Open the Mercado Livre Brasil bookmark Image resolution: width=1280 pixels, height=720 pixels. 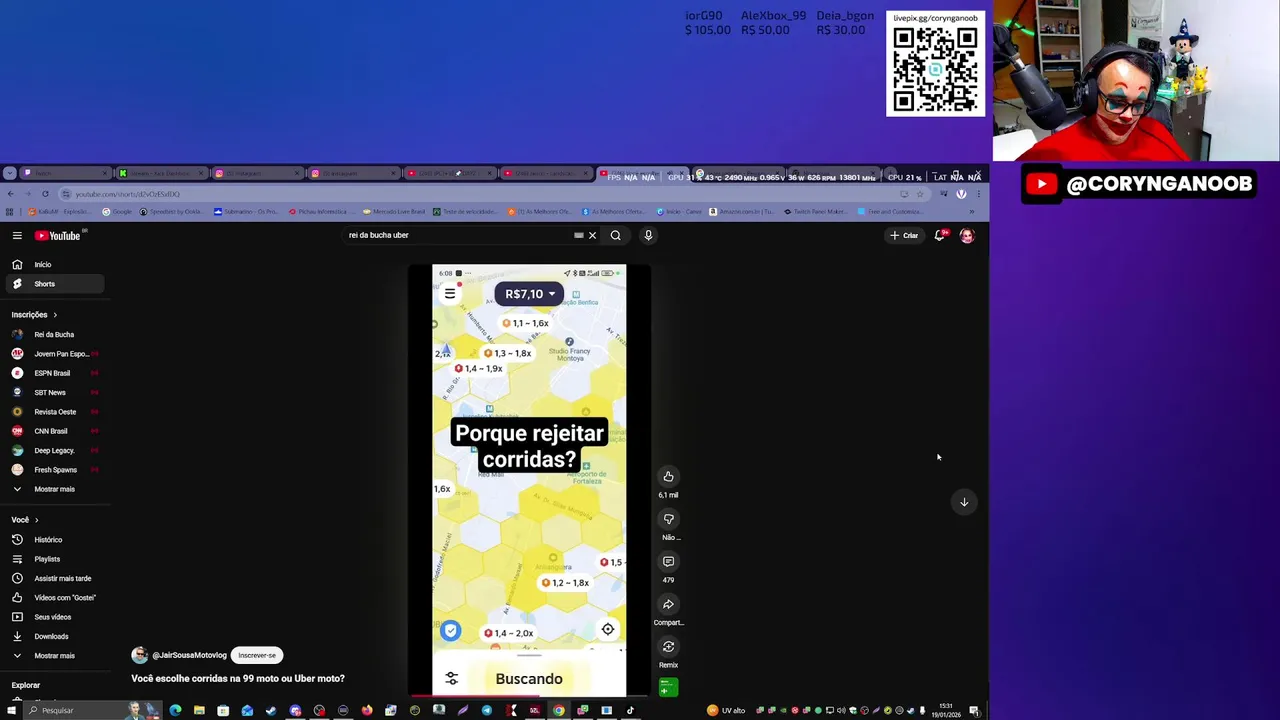[x=394, y=212]
